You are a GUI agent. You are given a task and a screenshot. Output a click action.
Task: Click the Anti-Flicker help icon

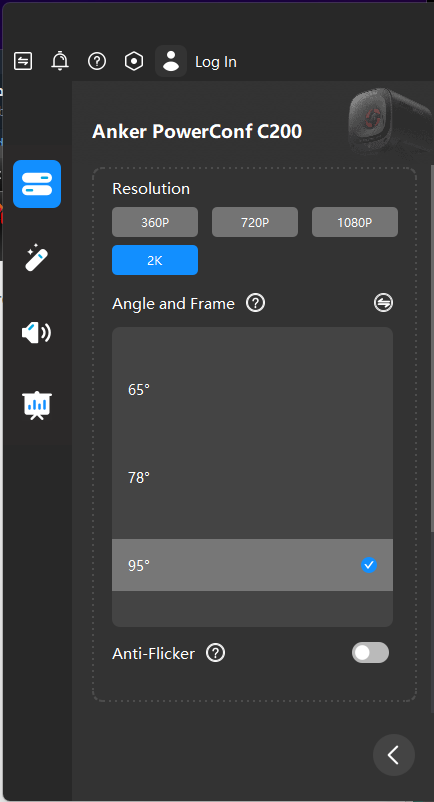pyautogui.click(x=216, y=653)
